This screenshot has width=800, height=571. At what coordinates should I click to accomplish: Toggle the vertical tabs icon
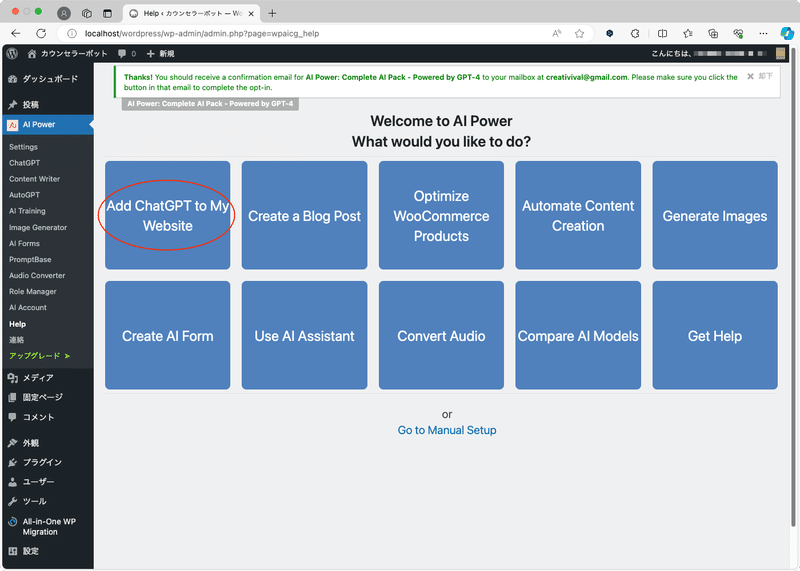[x=107, y=13]
